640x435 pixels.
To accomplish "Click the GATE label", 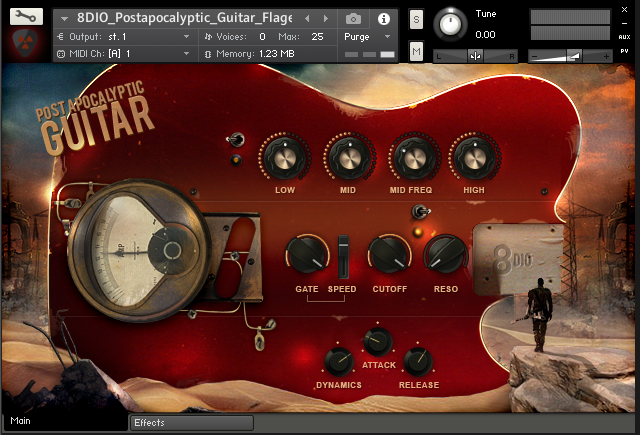I will [307, 289].
